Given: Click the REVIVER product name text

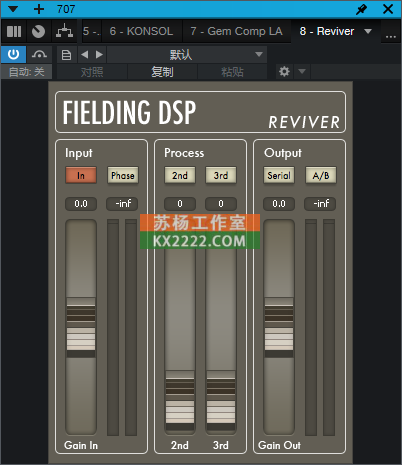Looking at the screenshot, I should (304, 122).
